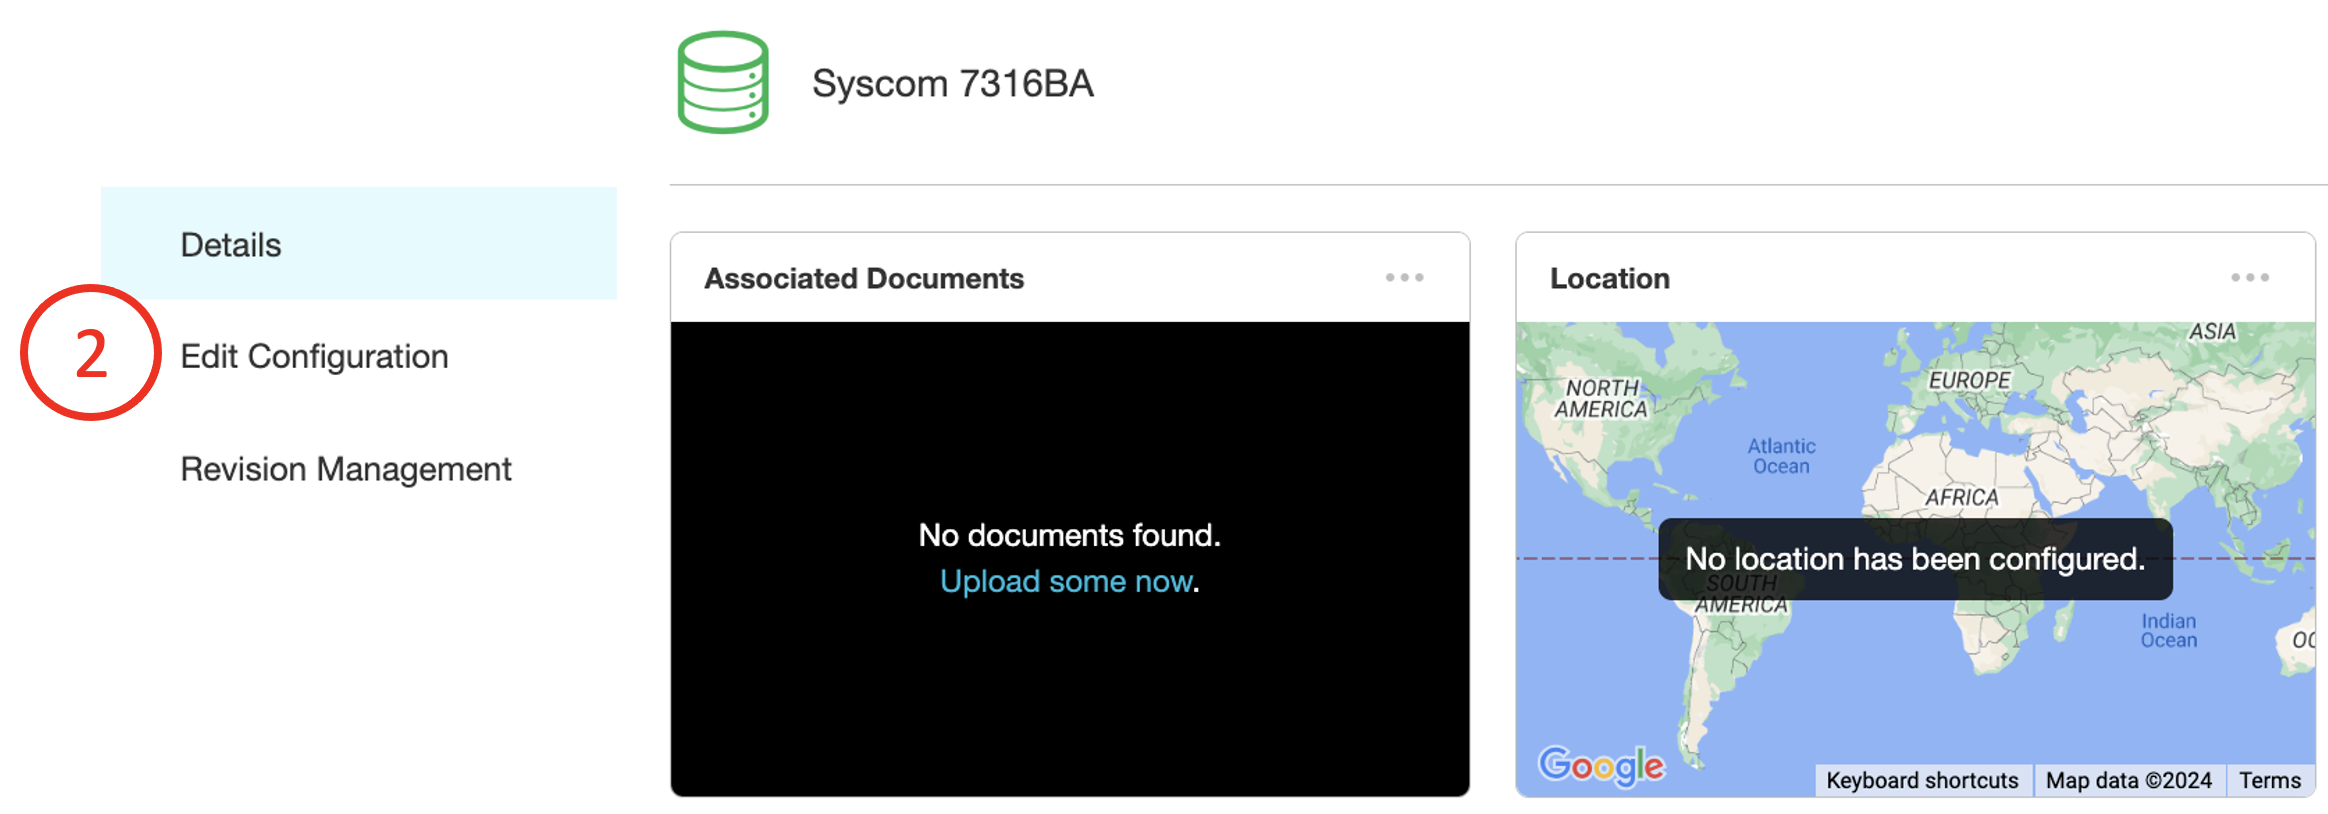Open the map Terms link

pyautogui.click(x=2270, y=780)
